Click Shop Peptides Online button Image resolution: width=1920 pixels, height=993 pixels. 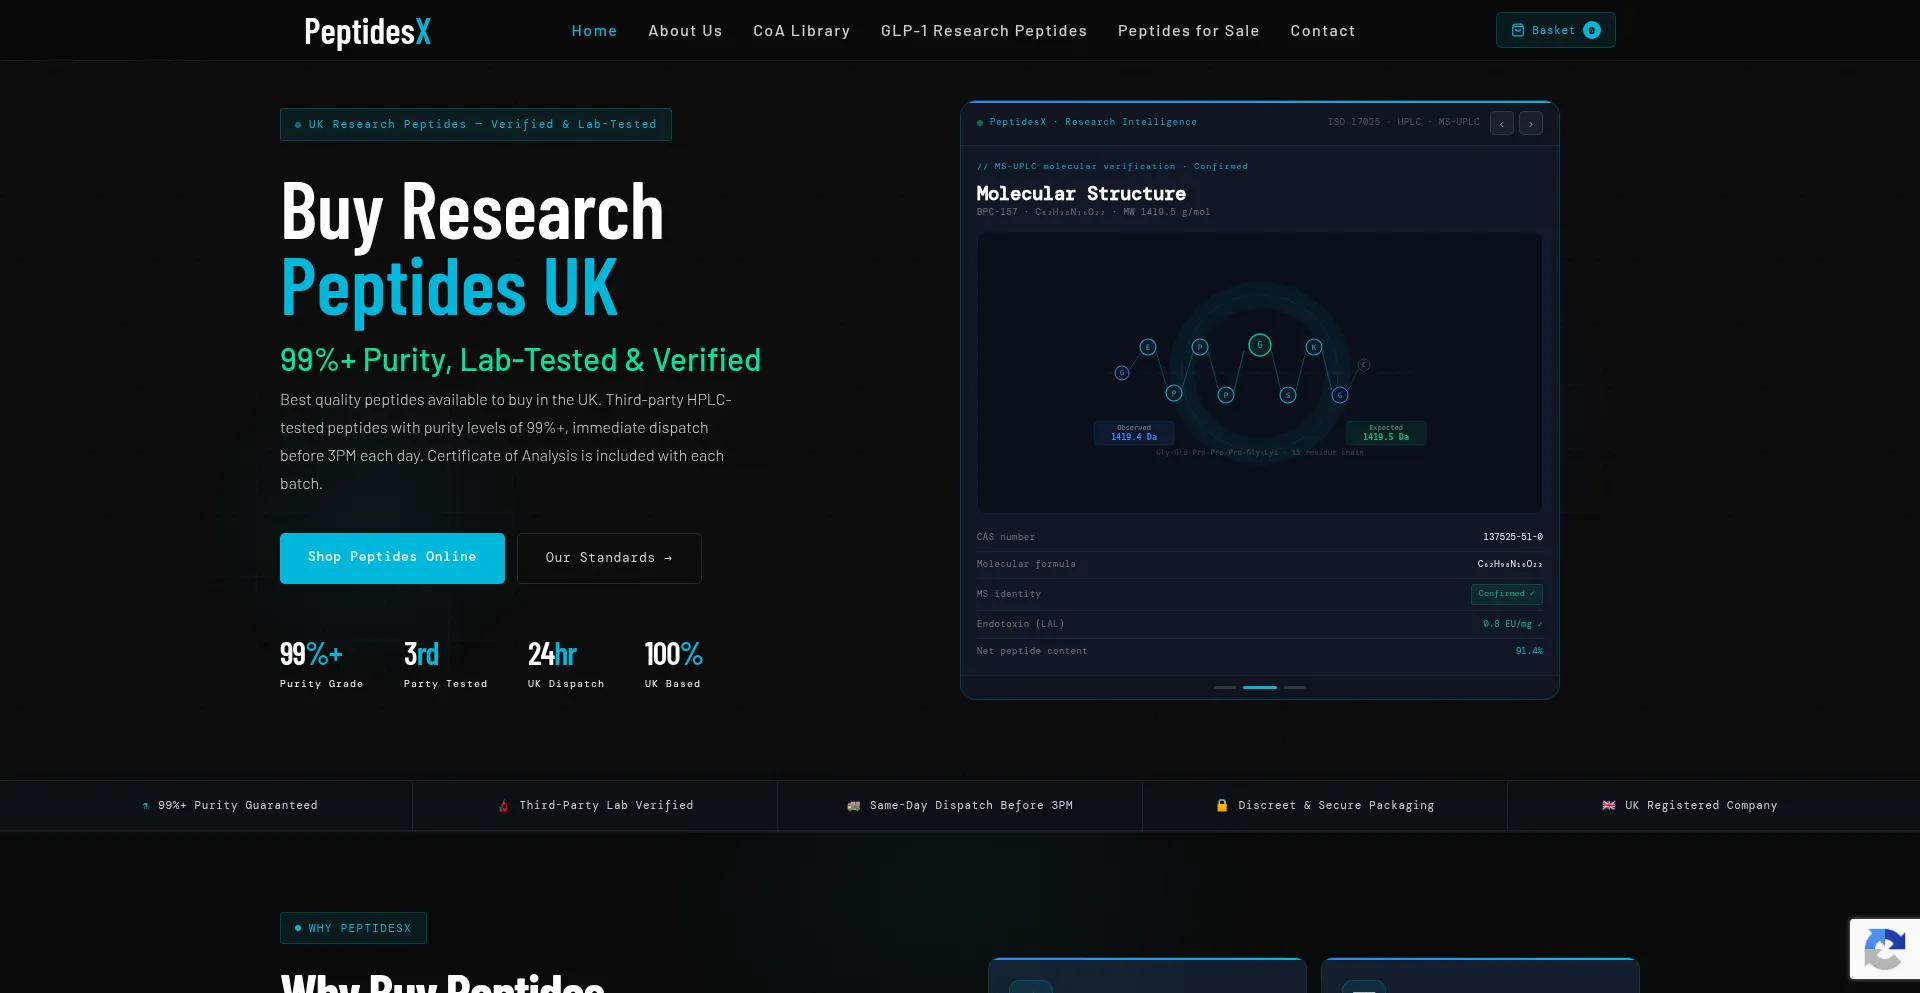click(x=392, y=558)
